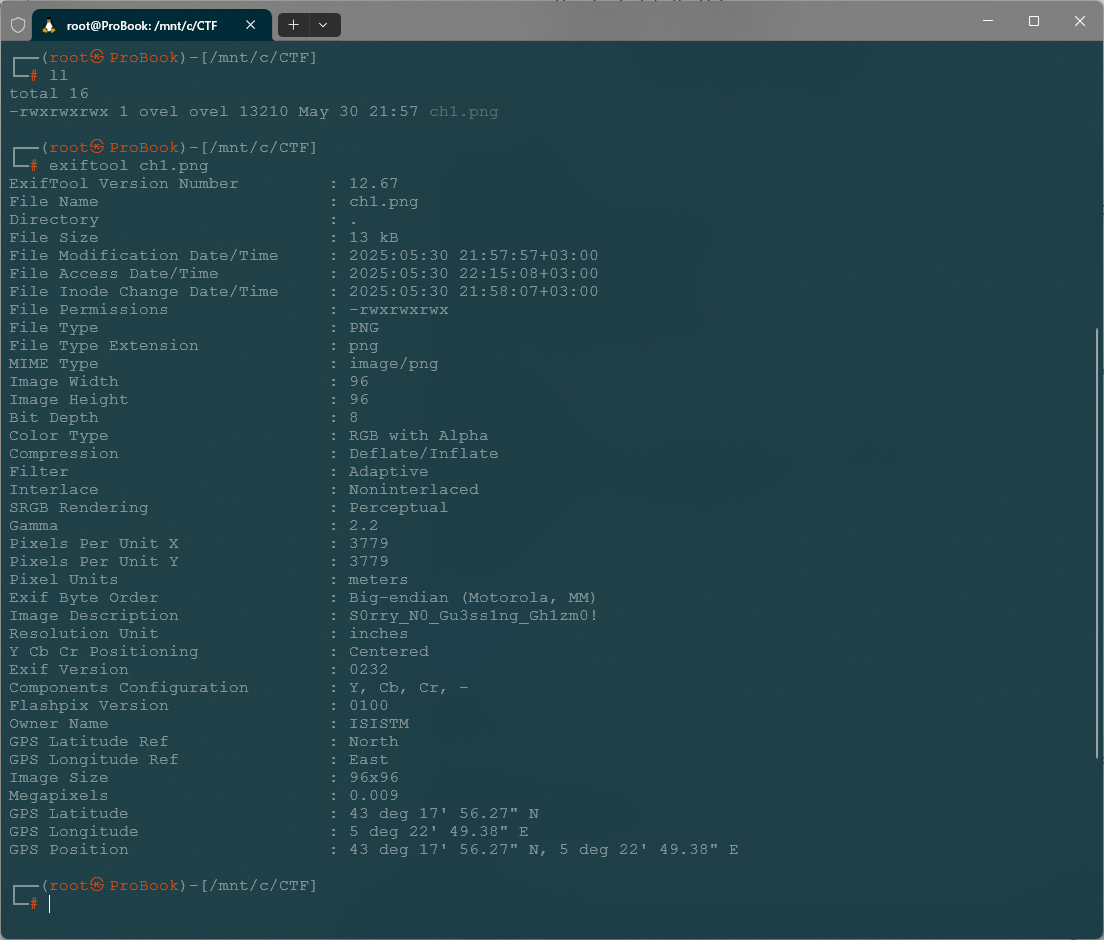Maximize the terminal window
The image size is (1104, 940).
(x=1034, y=21)
